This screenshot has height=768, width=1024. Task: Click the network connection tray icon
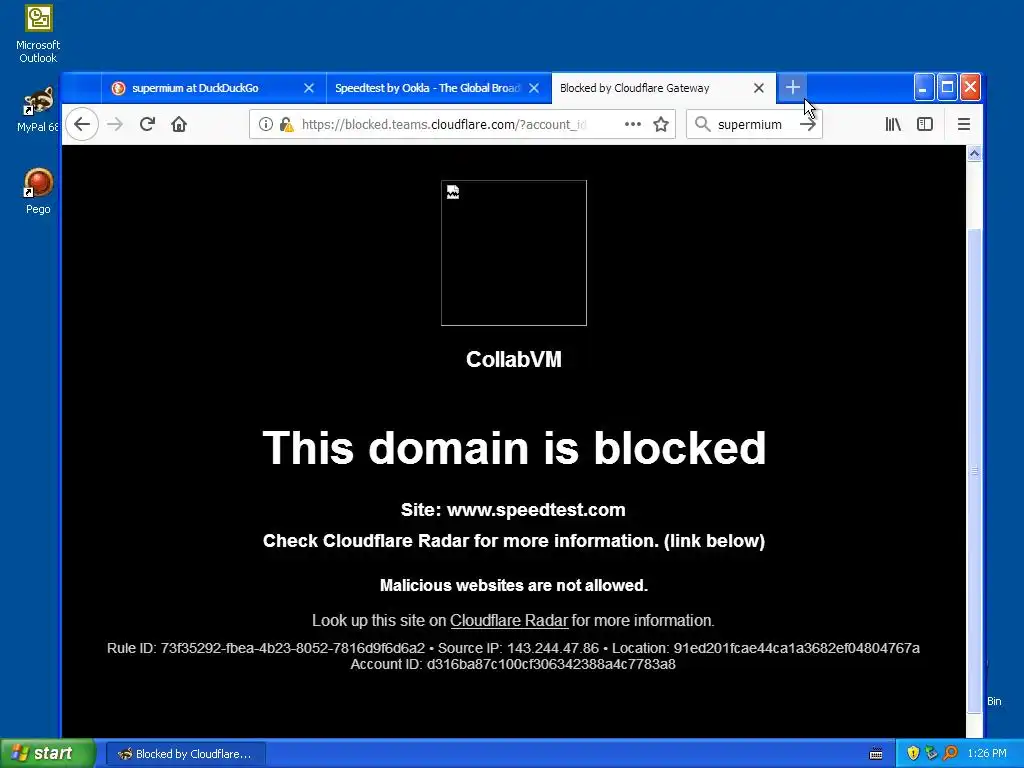coord(931,754)
